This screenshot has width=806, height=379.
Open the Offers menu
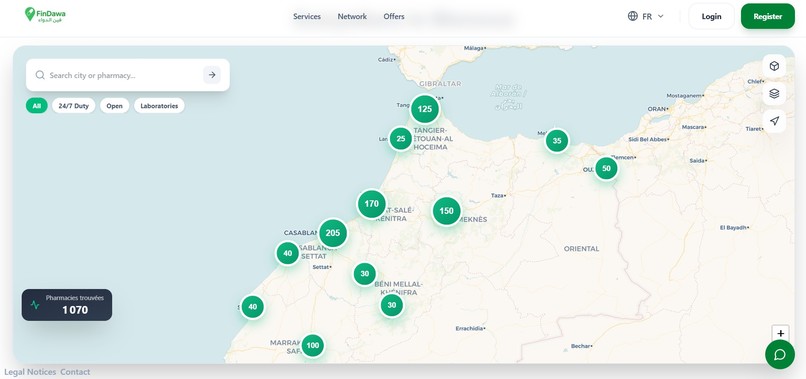click(x=394, y=16)
